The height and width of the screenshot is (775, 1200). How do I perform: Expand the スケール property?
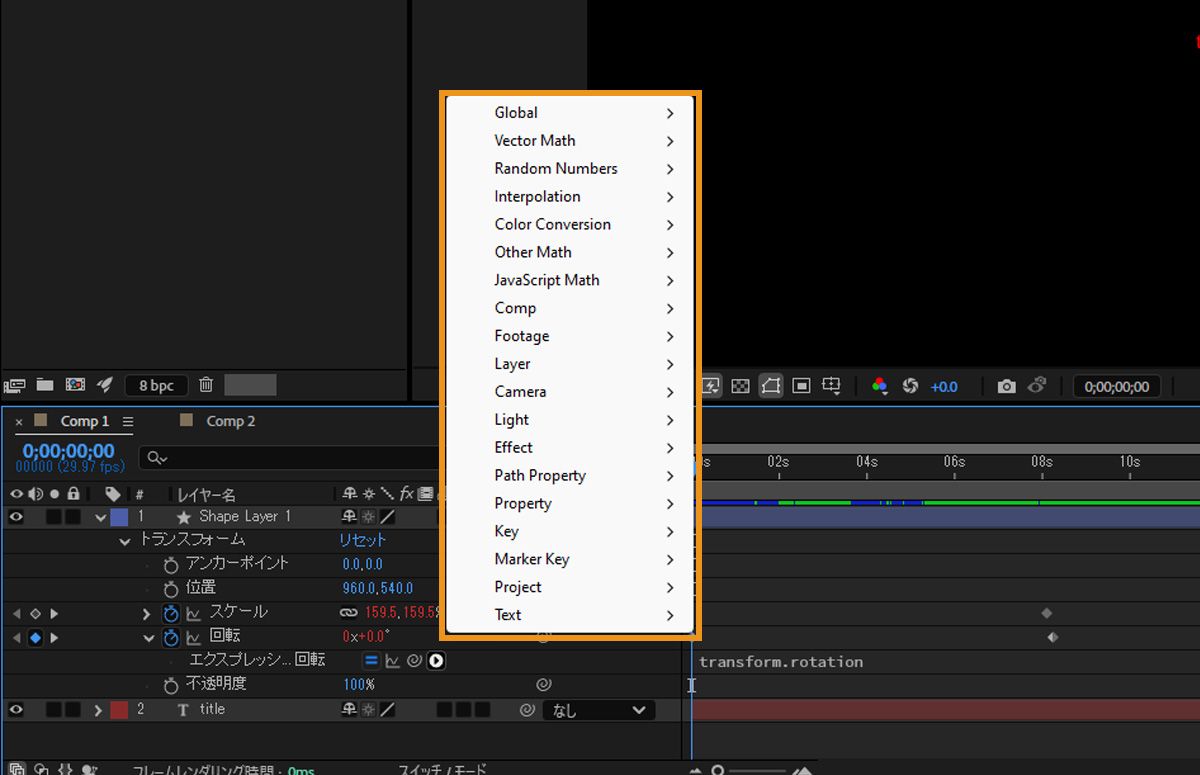click(x=146, y=612)
